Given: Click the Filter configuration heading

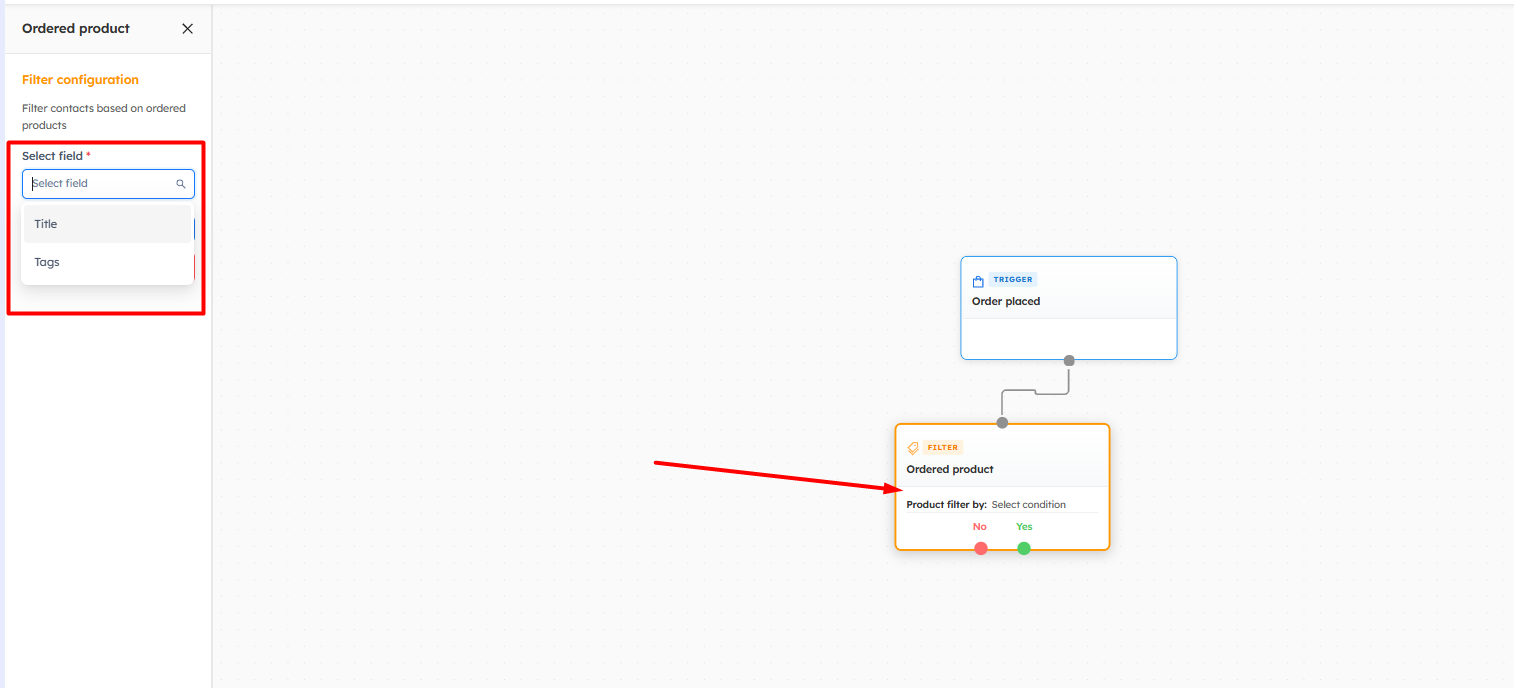Looking at the screenshot, I should [x=80, y=80].
